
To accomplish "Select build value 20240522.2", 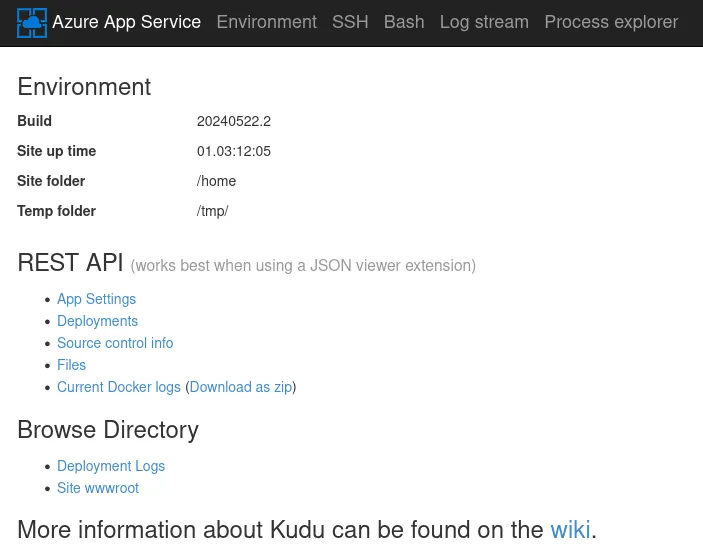I will click(234, 121).
